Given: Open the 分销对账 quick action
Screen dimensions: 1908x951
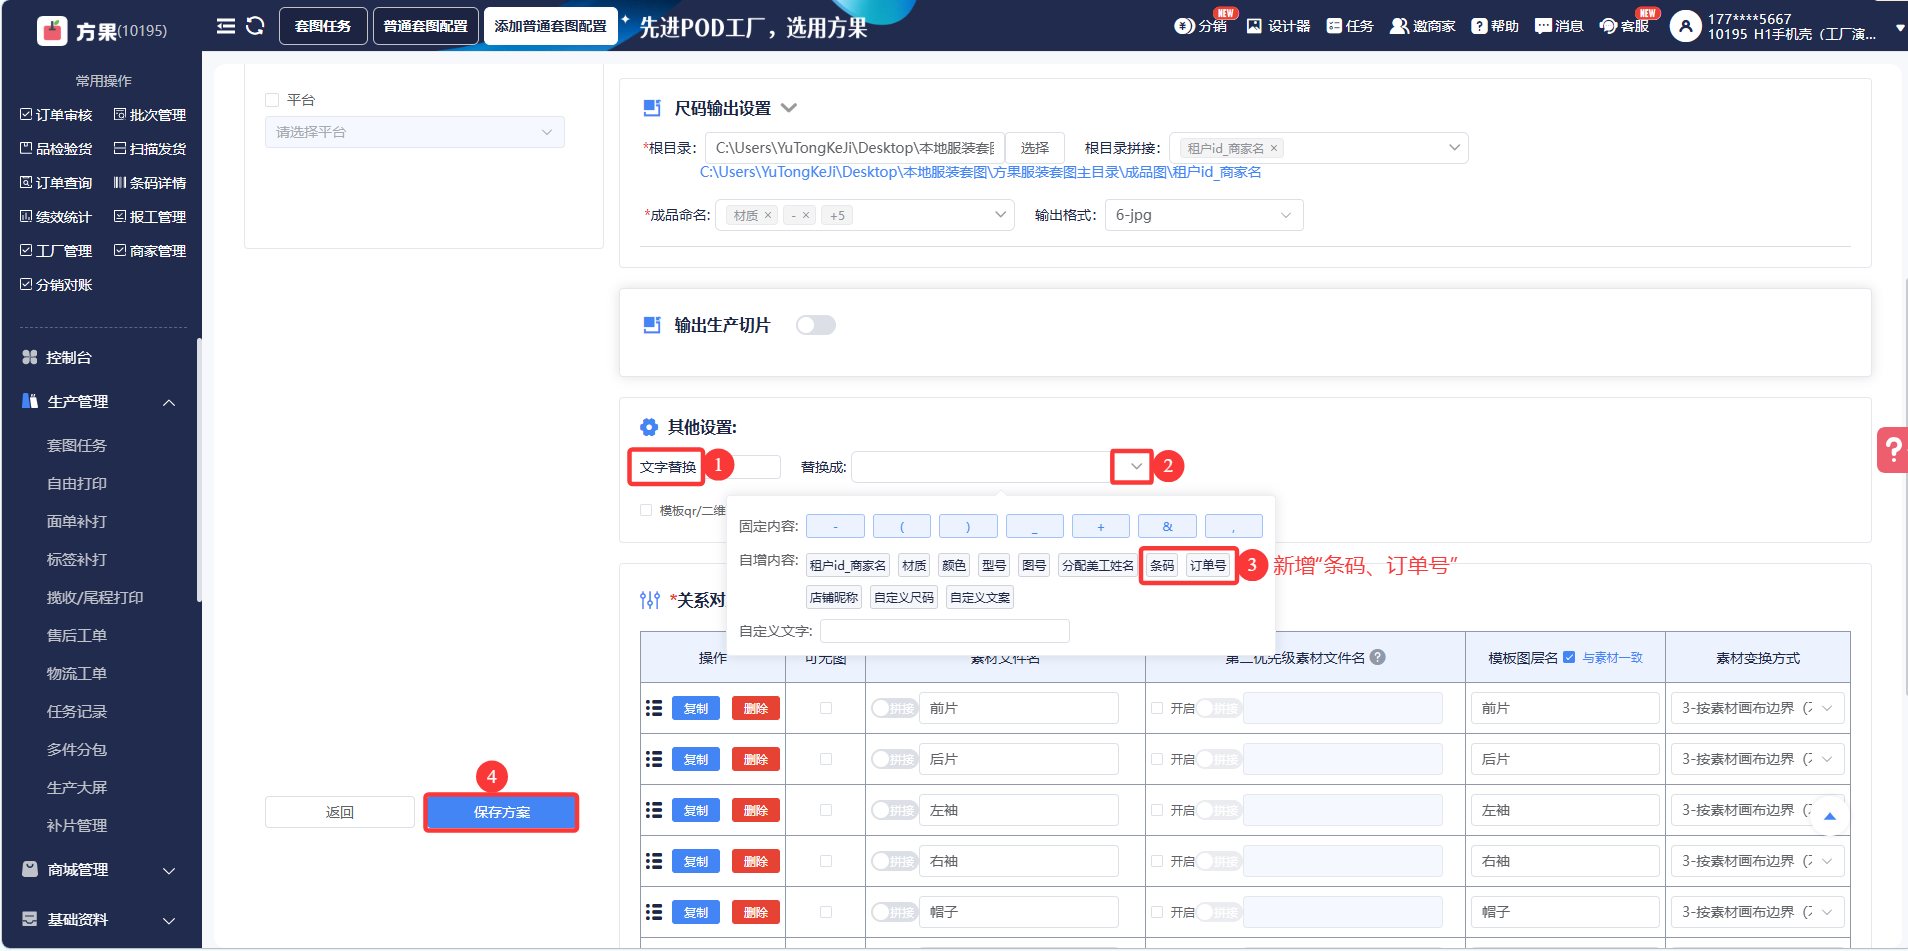Looking at the screenshot, I should click(56, 285).
